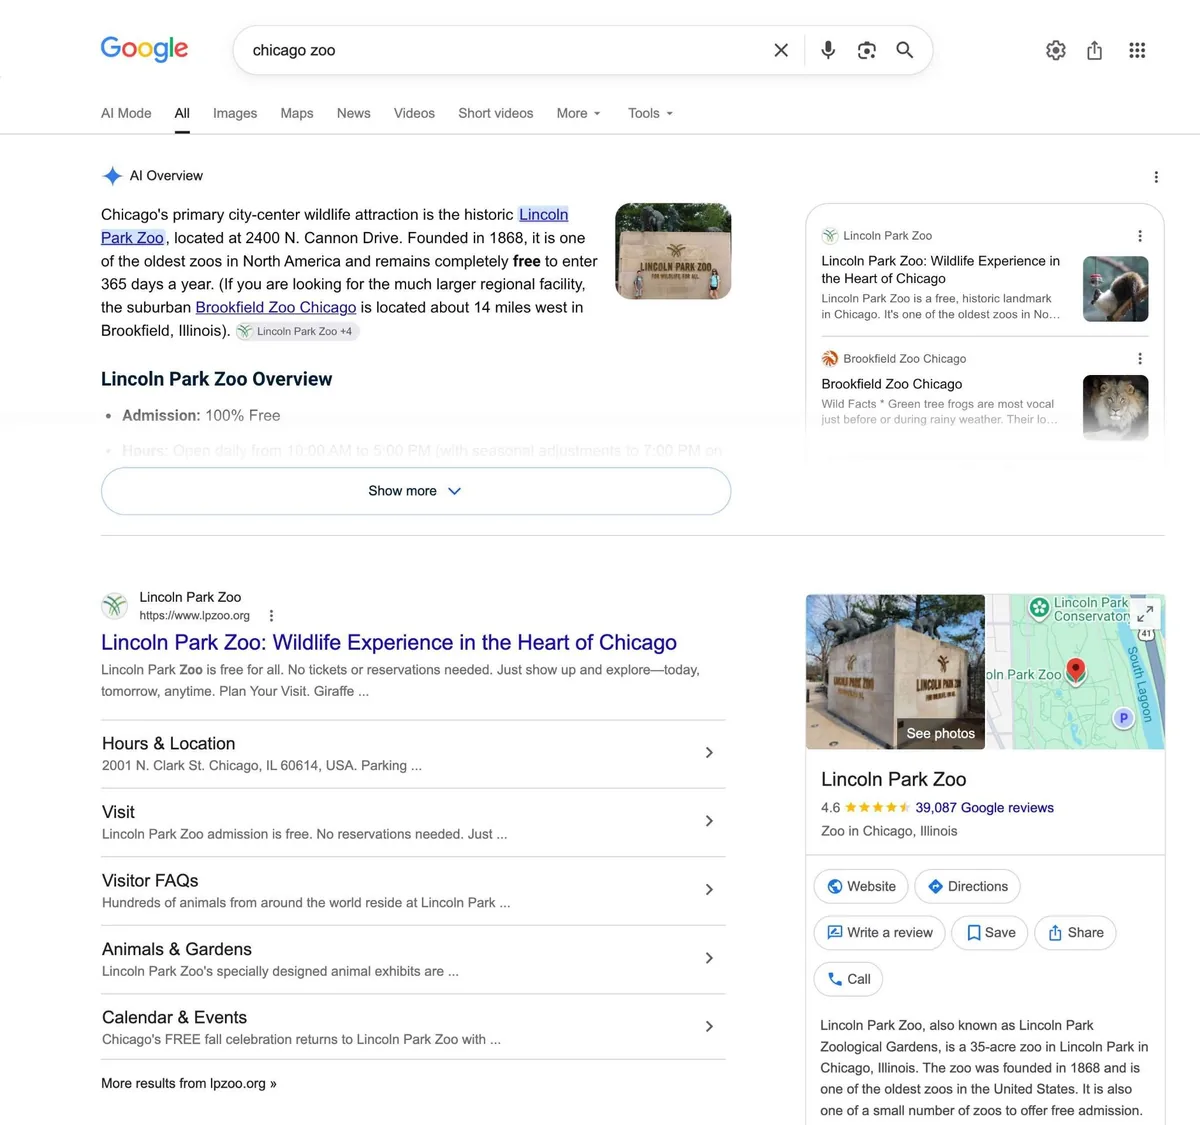Switch to the Videos tab
Image resolution: width=1200 pixels, height=1125 pixels.
tap(414, 113)
